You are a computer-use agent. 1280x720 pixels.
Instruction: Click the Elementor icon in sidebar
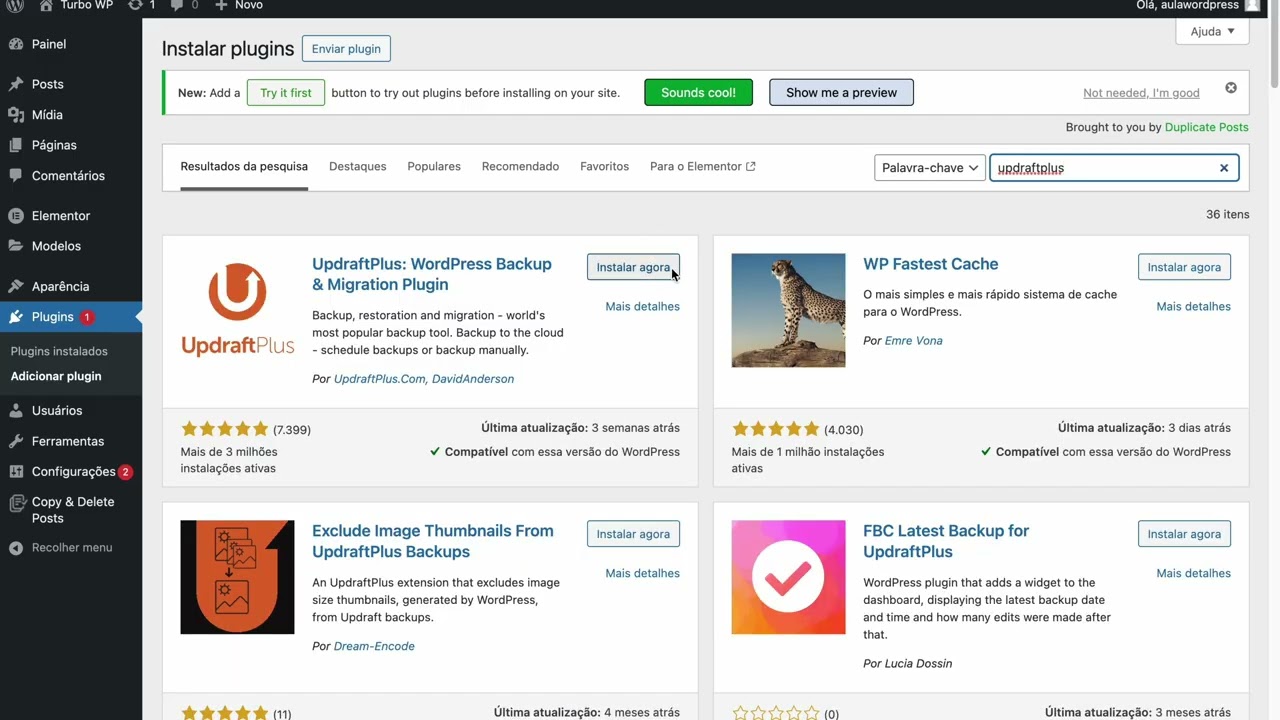(x=15, y=216)
